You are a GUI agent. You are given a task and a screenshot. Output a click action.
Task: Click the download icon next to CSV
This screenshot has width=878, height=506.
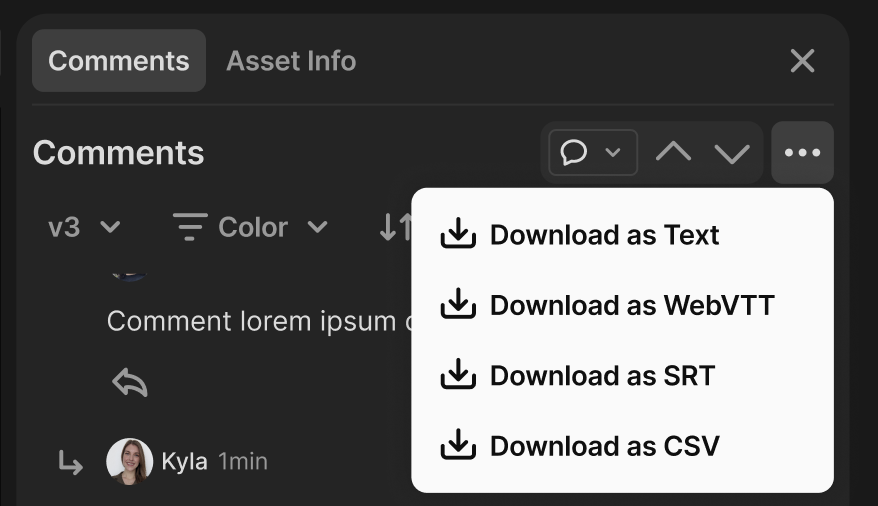(458, 445)
